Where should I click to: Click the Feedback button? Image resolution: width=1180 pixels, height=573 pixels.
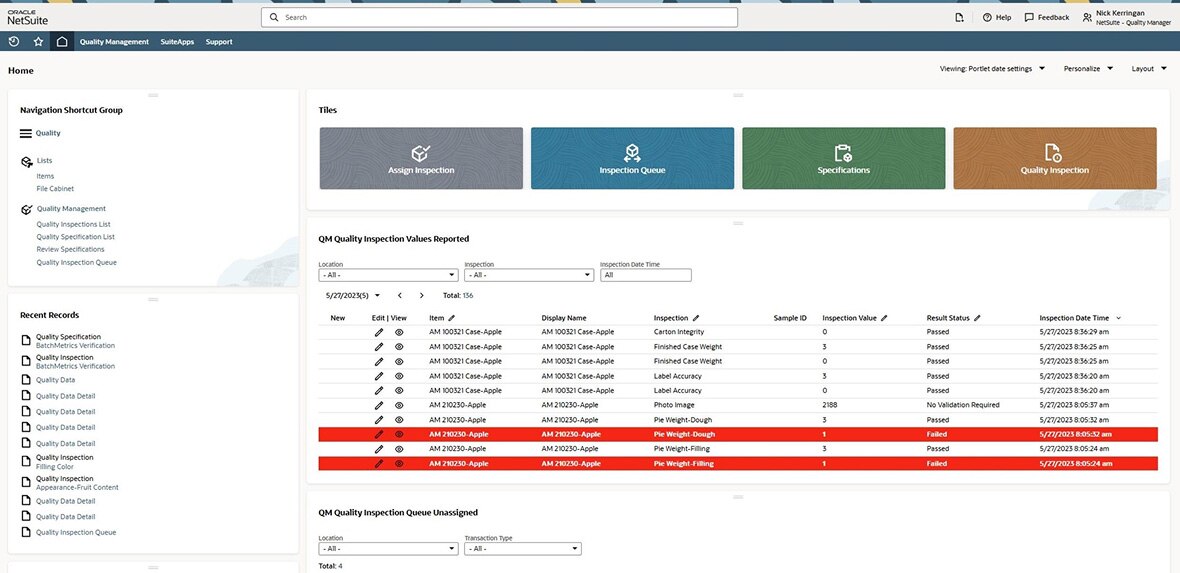1046,17
